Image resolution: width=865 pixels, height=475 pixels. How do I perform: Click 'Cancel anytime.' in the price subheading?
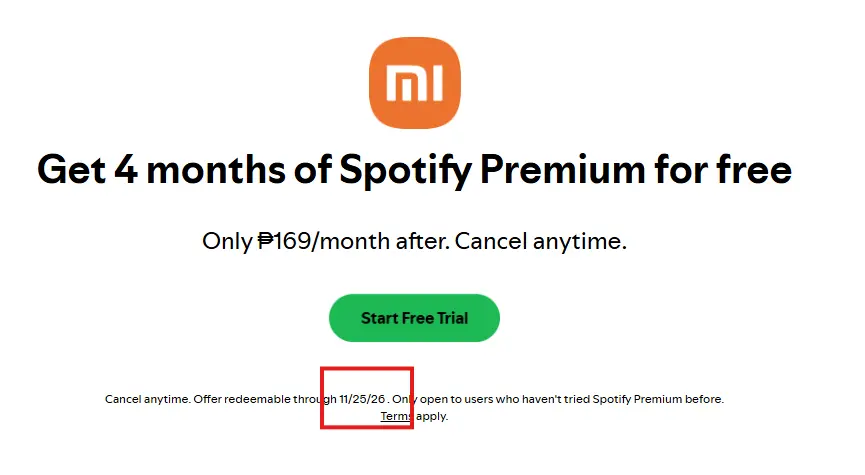[x=541, y=241]
